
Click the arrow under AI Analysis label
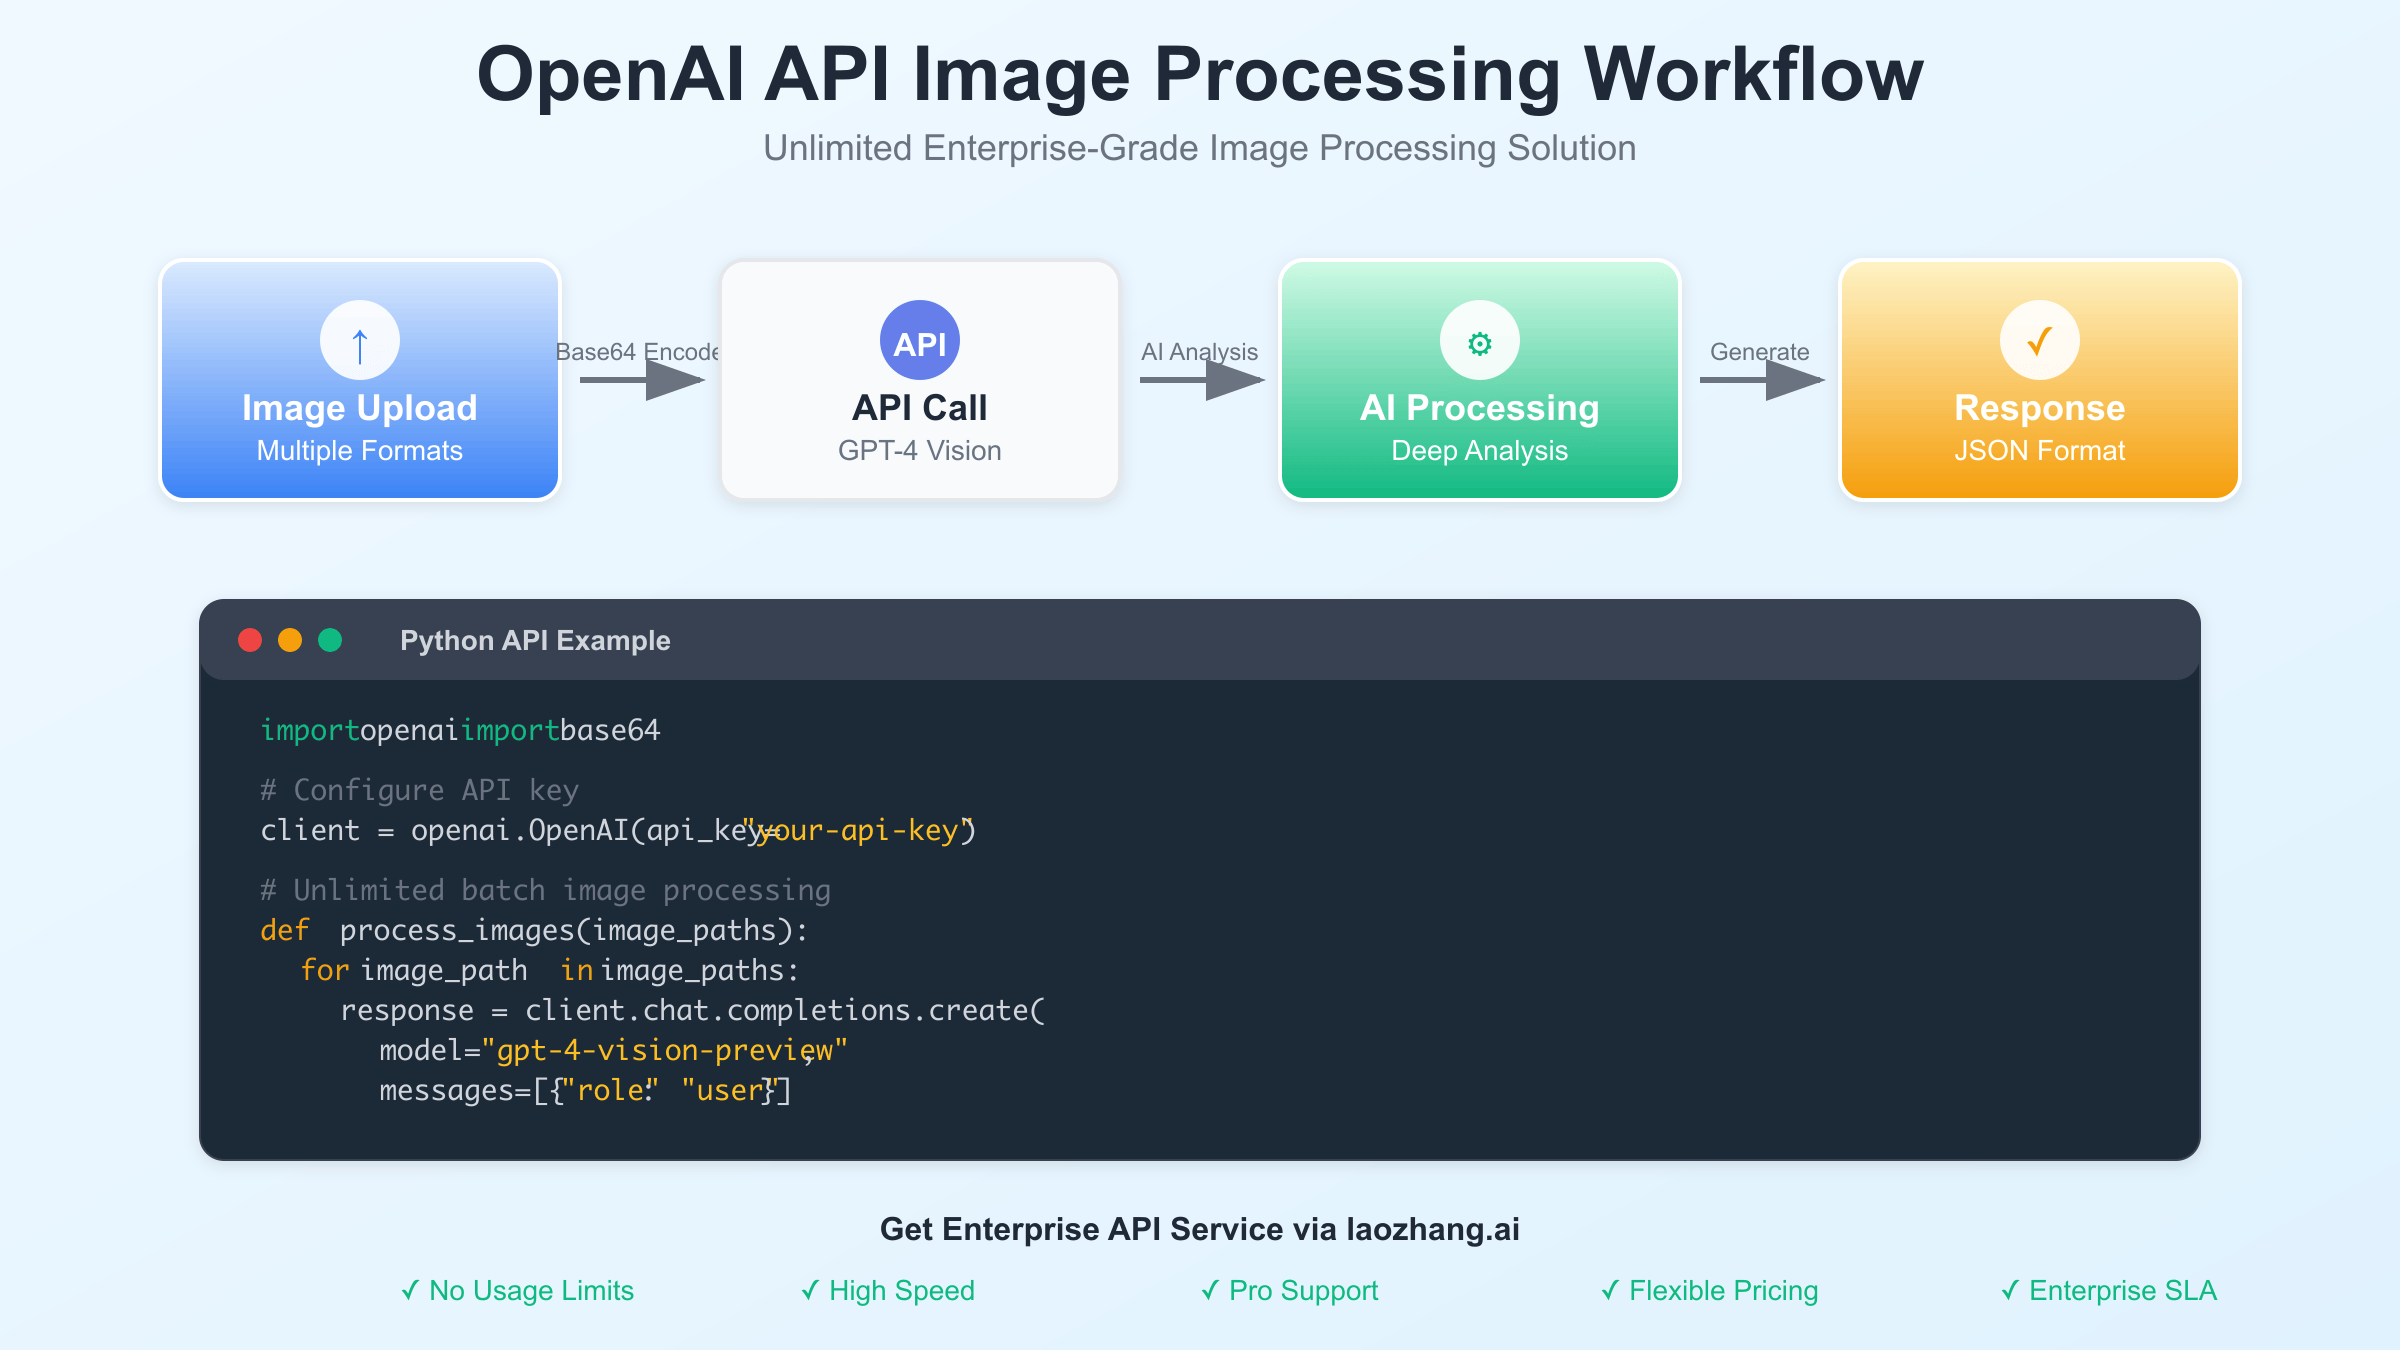click(1203, 380)
